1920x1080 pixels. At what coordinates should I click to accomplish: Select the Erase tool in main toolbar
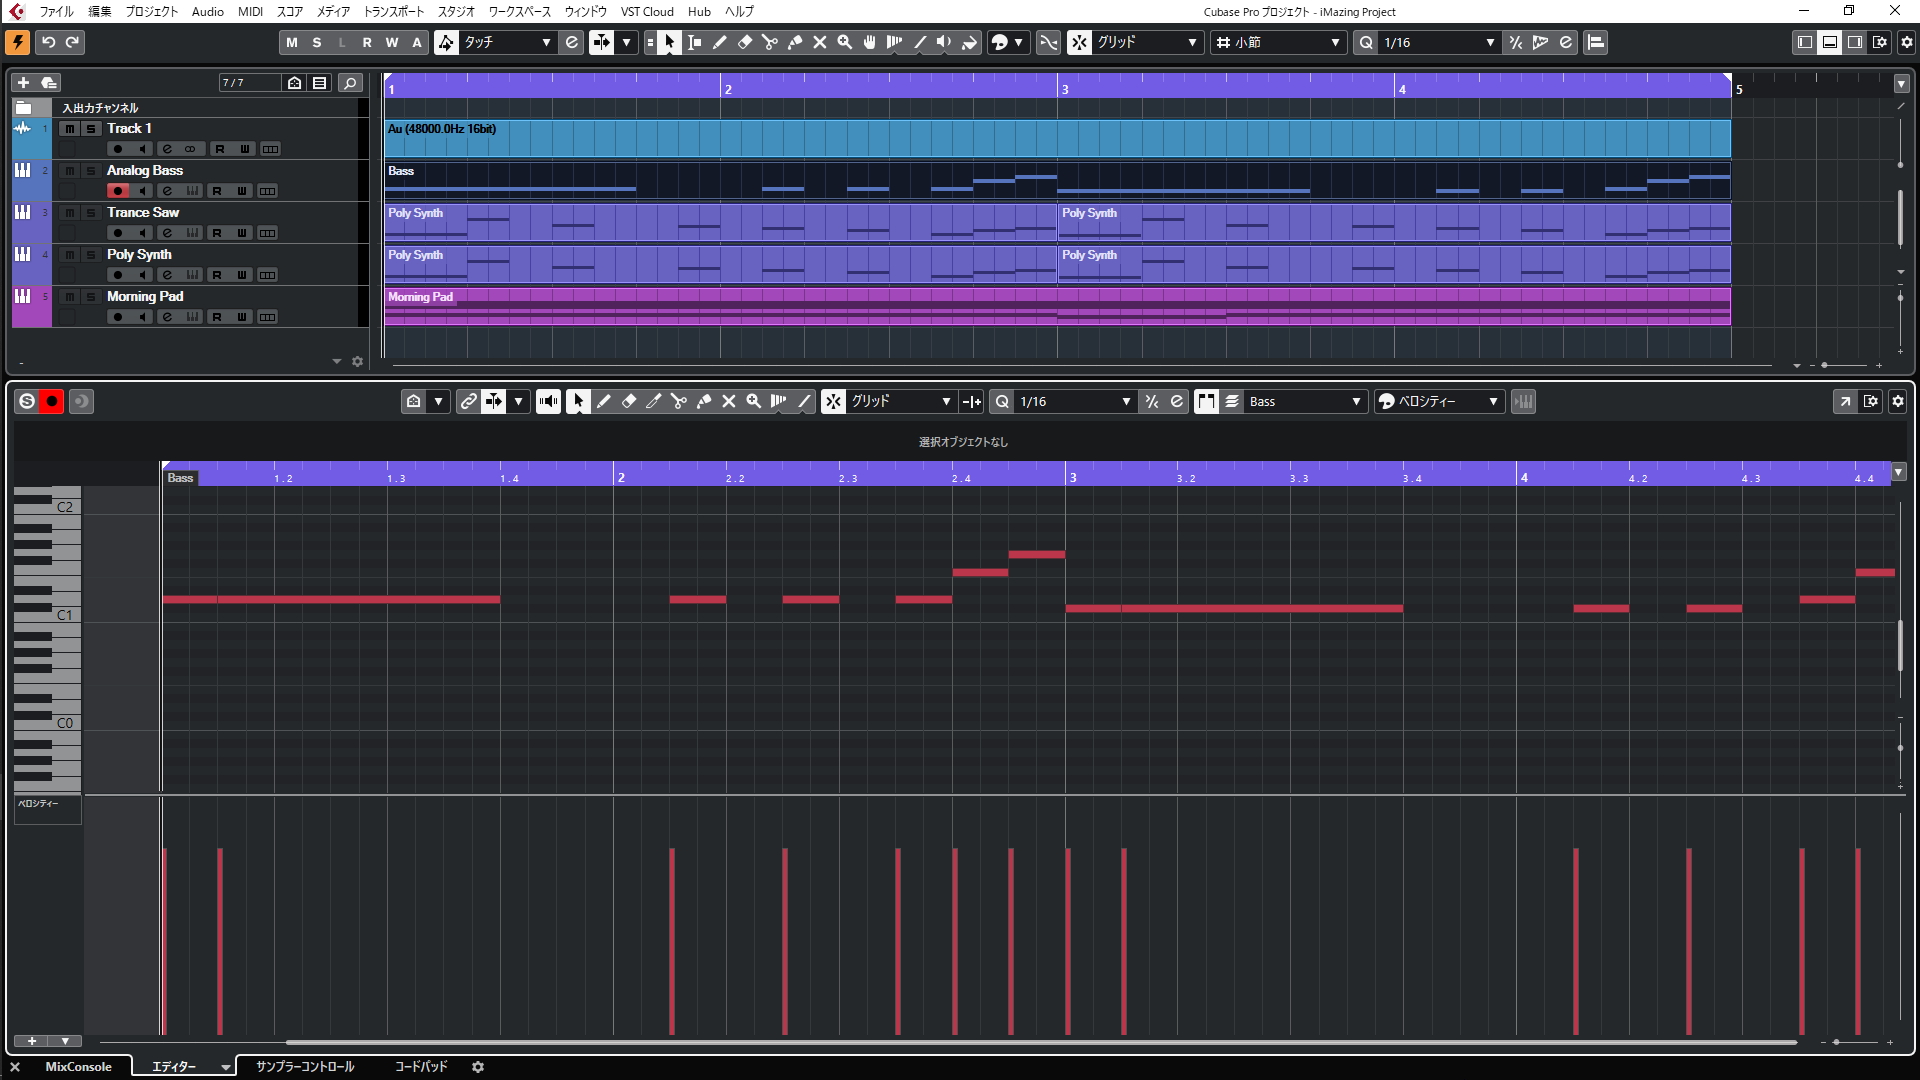[744, 42]
